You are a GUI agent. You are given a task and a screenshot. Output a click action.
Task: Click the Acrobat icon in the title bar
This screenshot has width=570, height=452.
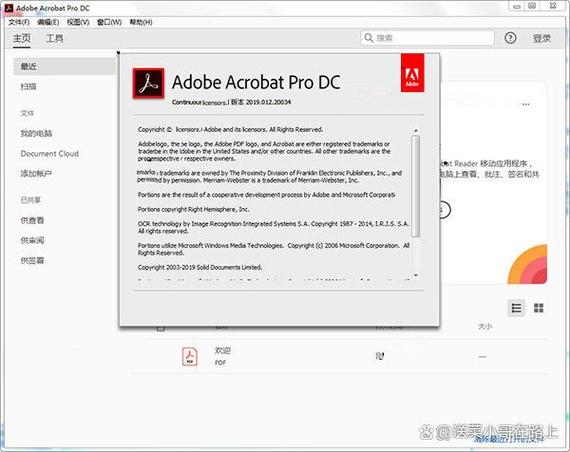coord(9,8)
